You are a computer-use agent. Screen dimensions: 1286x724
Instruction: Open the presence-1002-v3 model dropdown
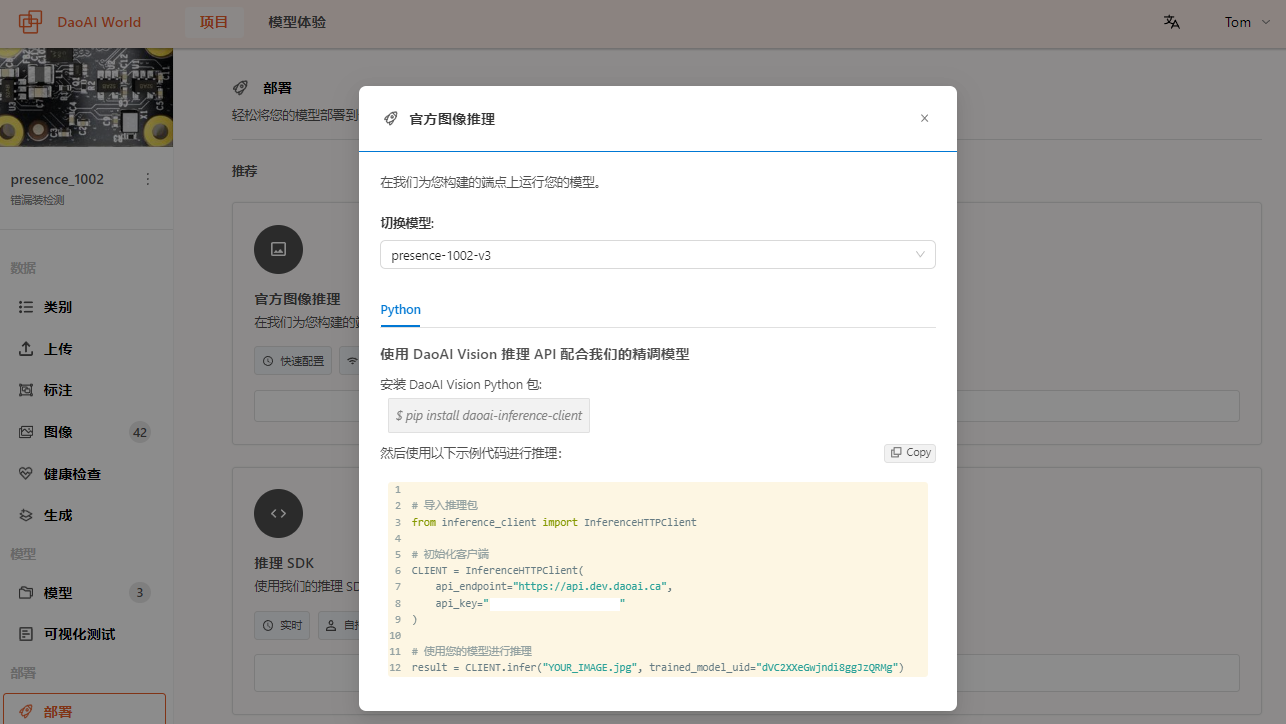658,255
